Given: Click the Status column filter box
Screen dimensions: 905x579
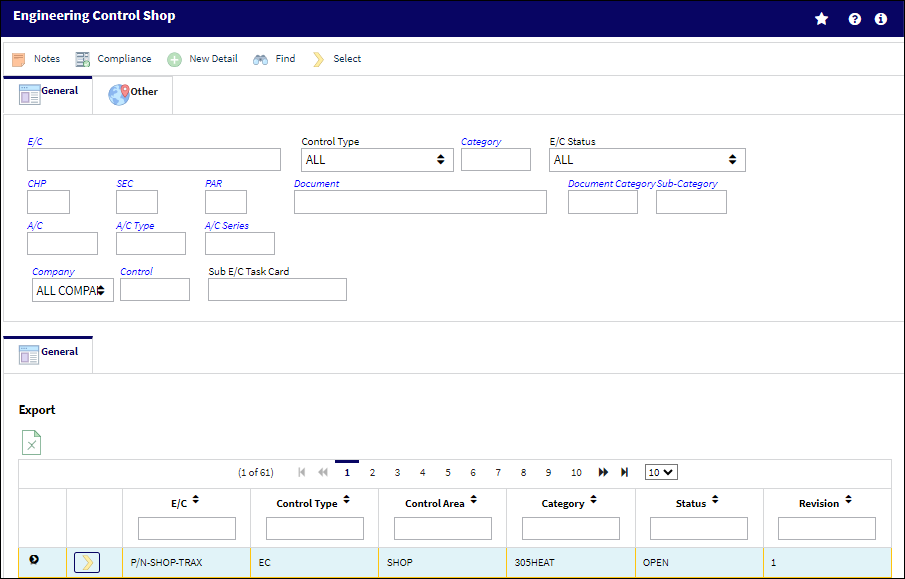Looking at the screenshot, I should point(699,528).
